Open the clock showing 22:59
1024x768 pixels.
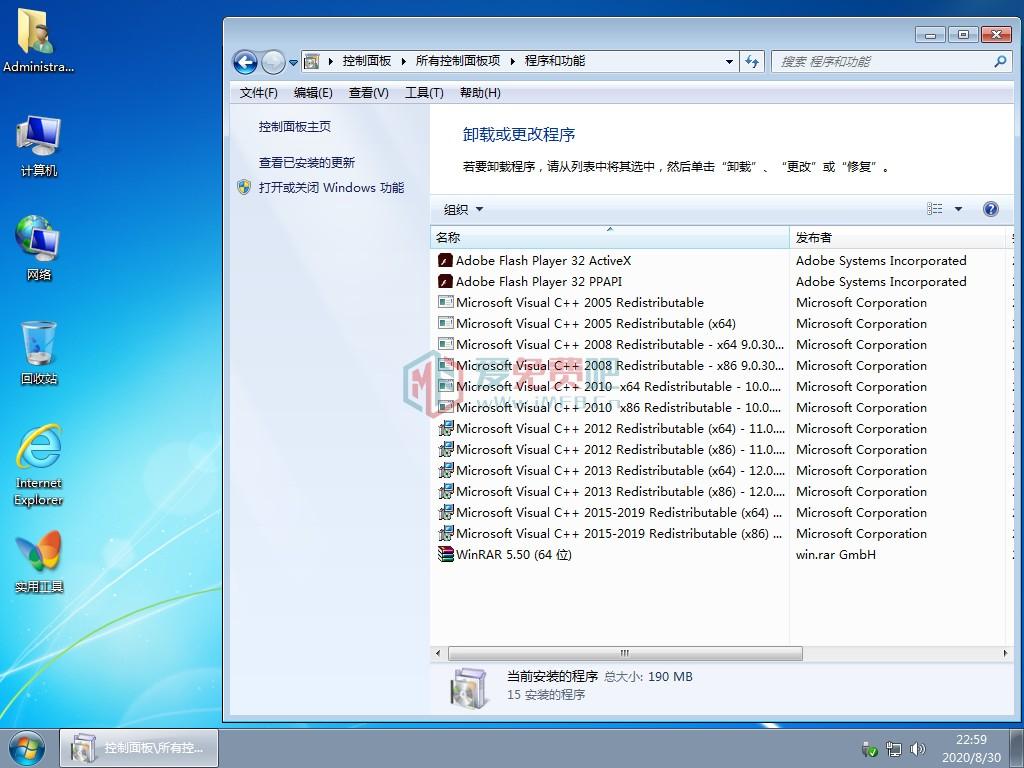coord(971,748)
